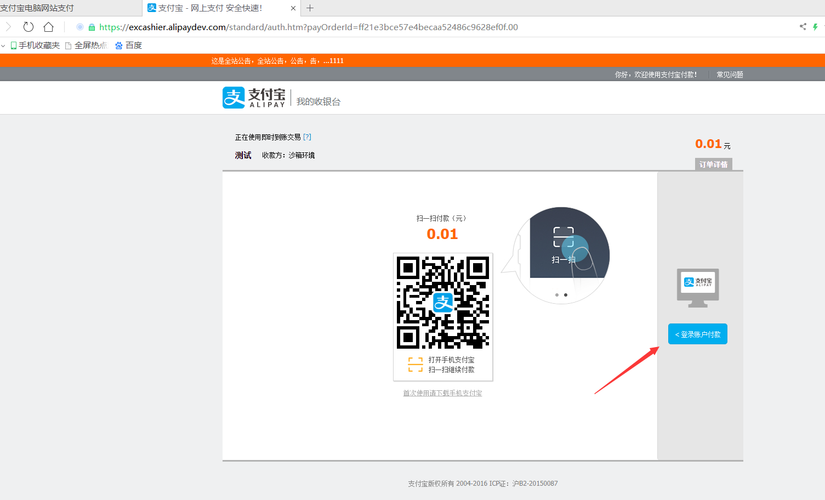Click the address bar URL

(x=308, y=27)
